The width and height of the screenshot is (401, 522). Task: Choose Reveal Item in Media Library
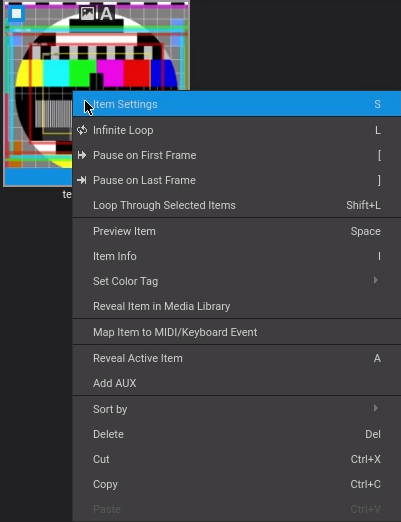point(237,306)
